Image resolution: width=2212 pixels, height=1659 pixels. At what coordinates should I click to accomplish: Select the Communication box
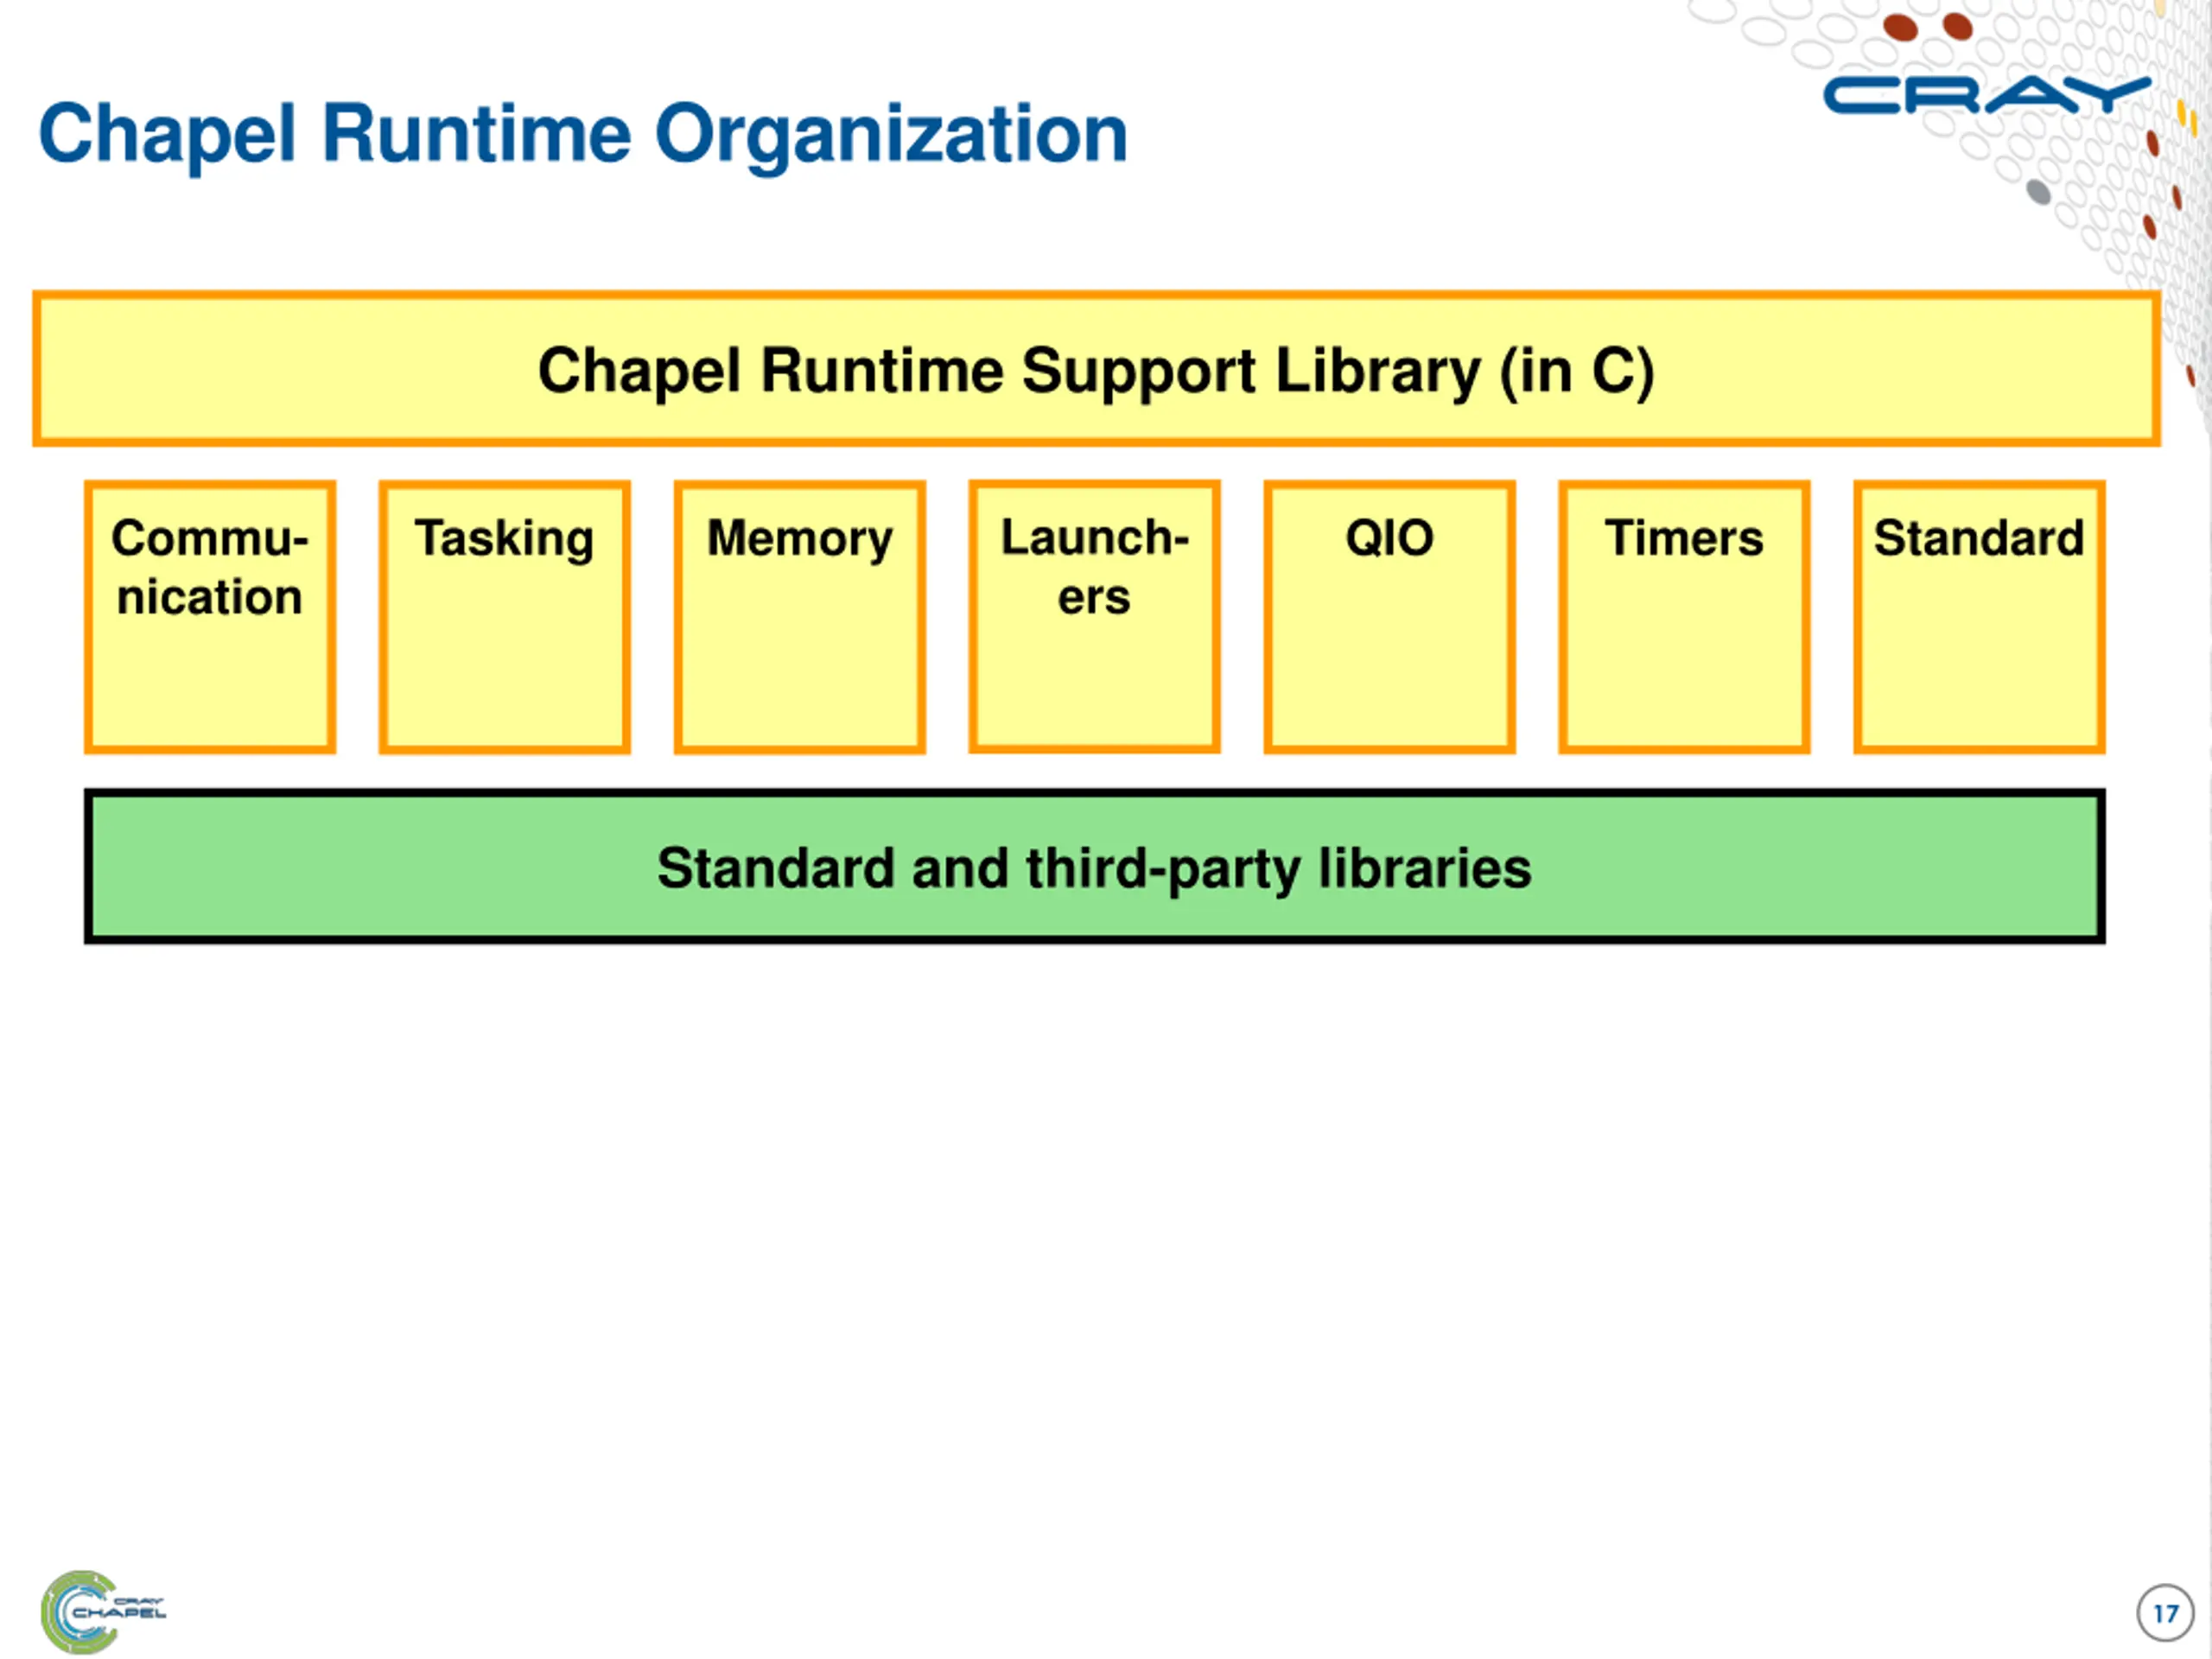click(x=210, y=617)
